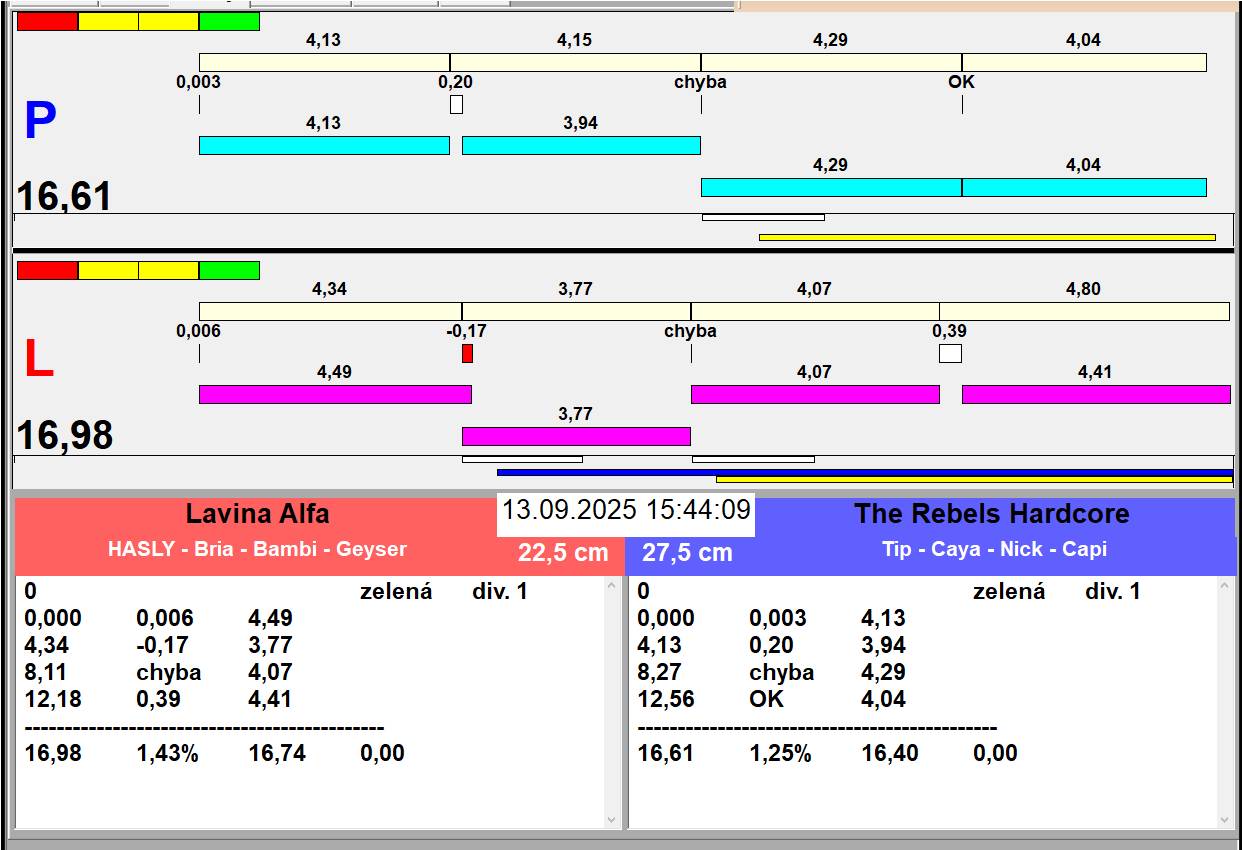Click the 1,25% value in the right list
This screenshot has height=850, width=1242.
pyautogui.click(x=780, y=753)
